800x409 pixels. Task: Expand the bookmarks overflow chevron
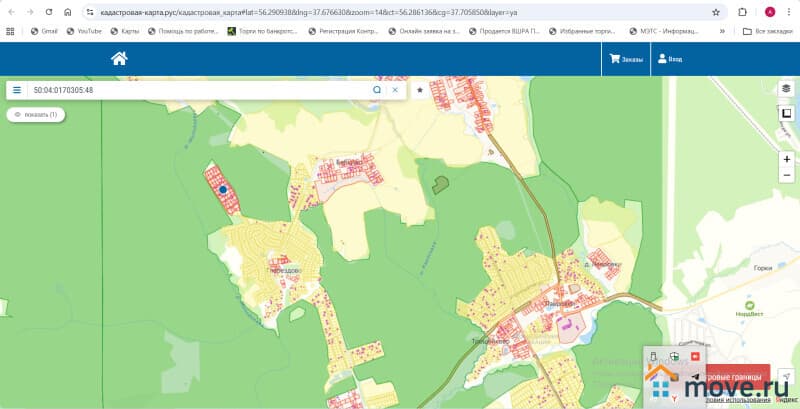(722, 31)
